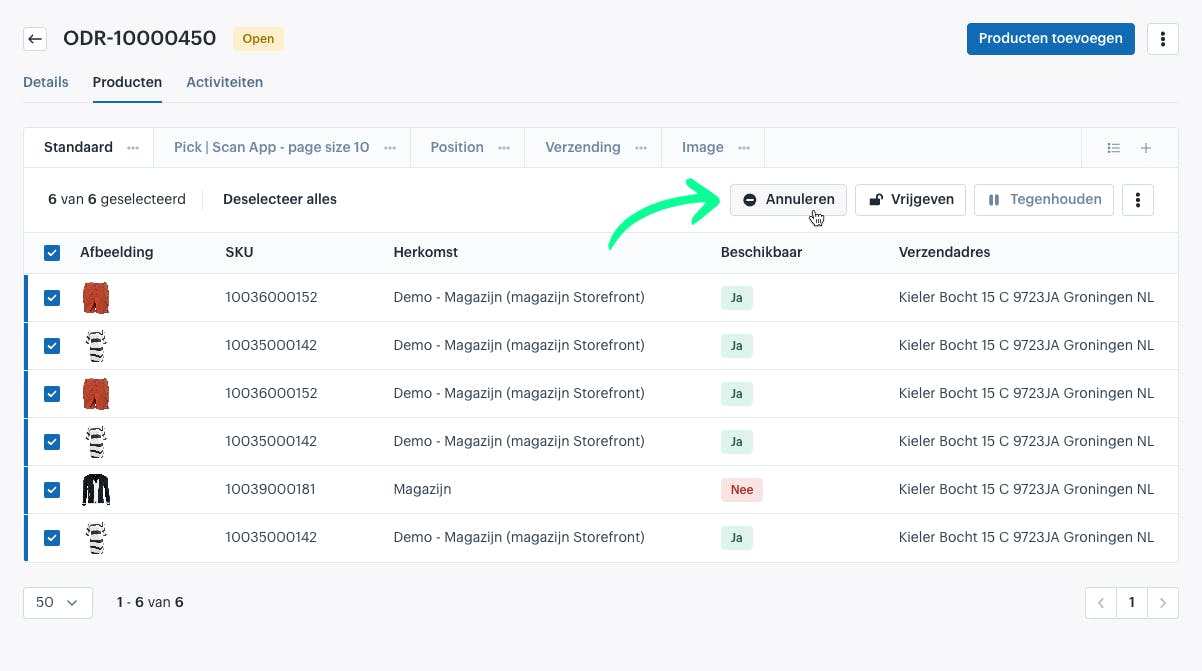1202x671 pixels.
Task: Toggle the select-all checkbox in the header
Action: point(52,253)
